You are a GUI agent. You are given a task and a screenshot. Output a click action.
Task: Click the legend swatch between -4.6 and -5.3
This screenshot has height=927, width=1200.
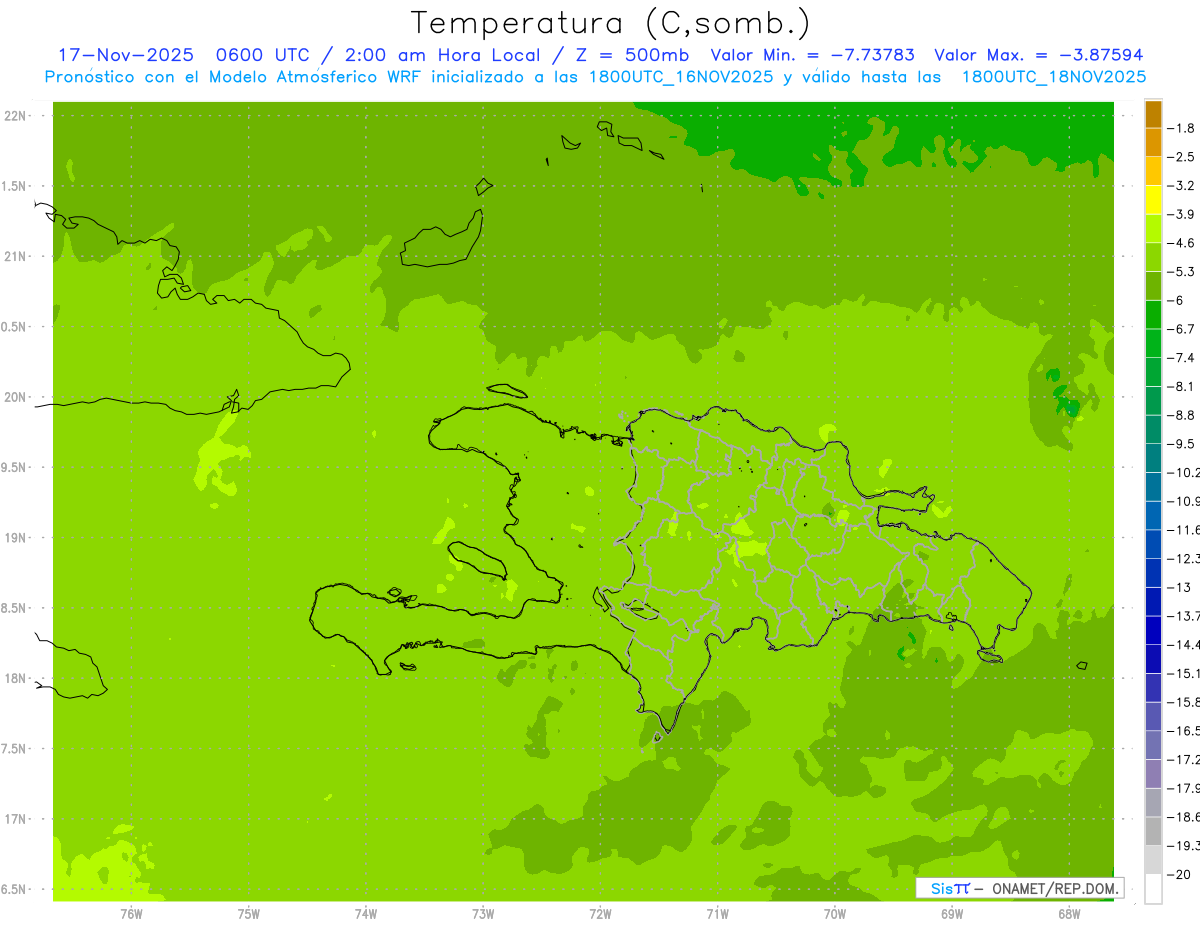(1153, 258)
